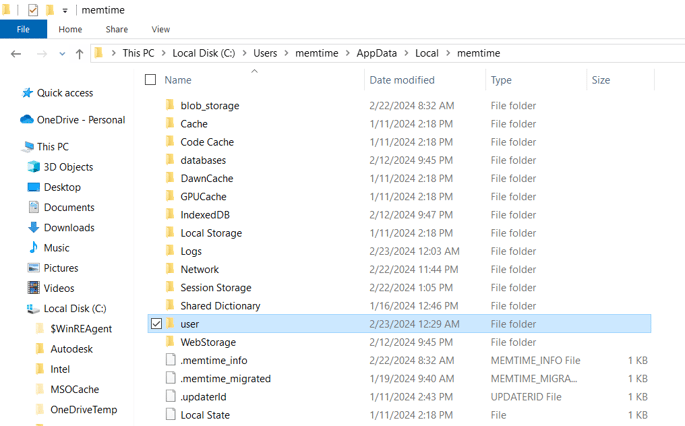Click the WebStorage folder icon
Image resolution: width=685 pixels, height=426 pixels.
pos(170,342)
